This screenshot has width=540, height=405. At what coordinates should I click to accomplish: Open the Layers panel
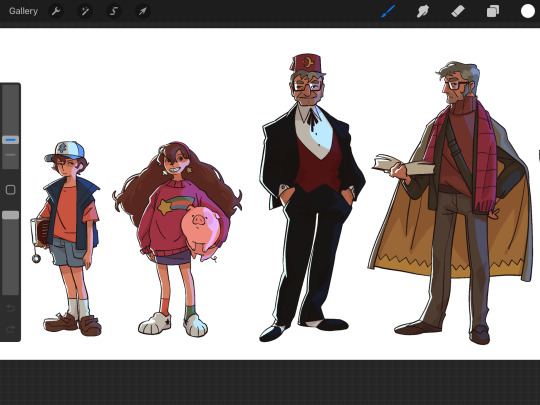click(x=492, y=11)
